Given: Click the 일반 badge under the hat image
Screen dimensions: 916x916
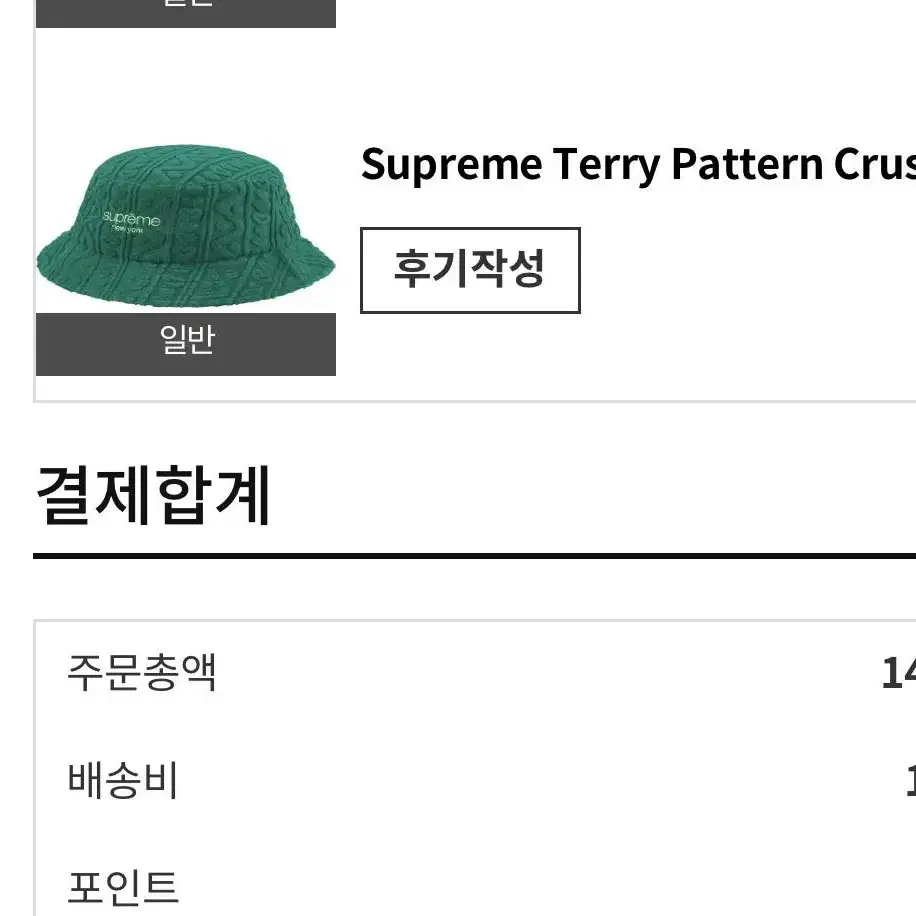Looking at the screenshot, I should pos(186,344).
